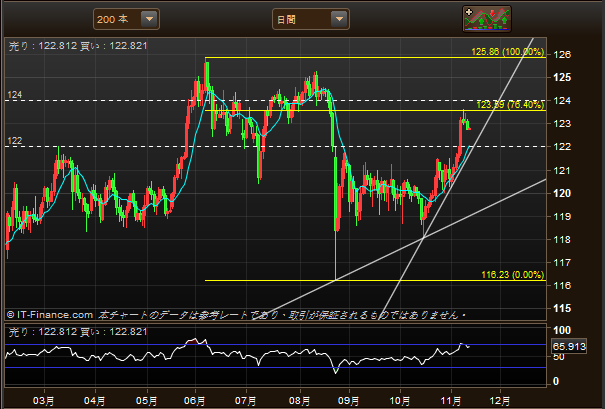Click the arrow on the 200本 dropdown
The width and height of the screenshot is (605, 409).
point(149,19)
